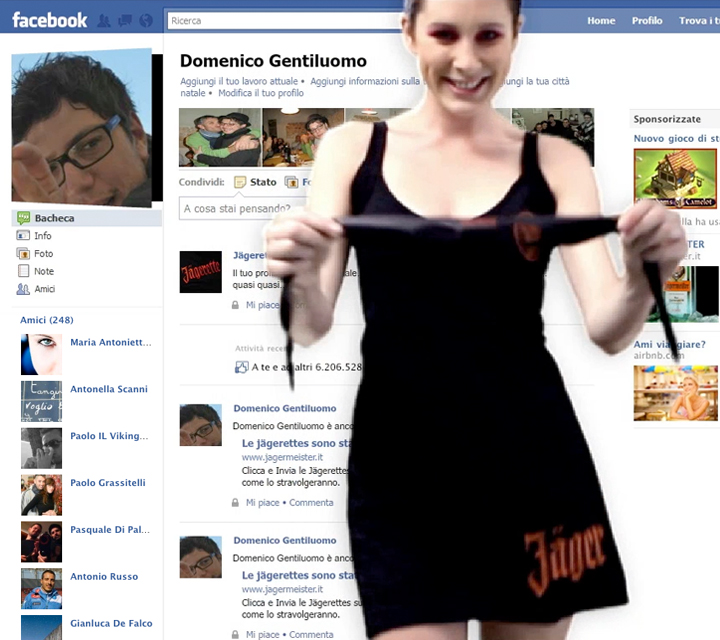This screenshot has height=640, width=720.
Task: Click first Le jägerettes sono sta... title
Action: coord(296,444)
